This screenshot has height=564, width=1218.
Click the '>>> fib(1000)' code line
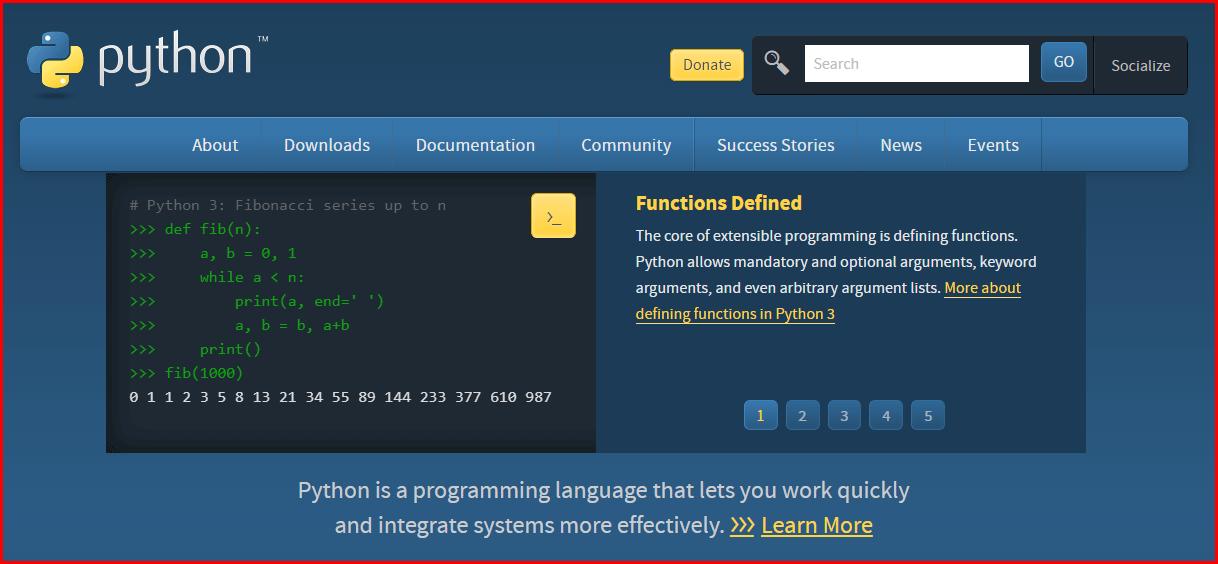click(186, 373)
